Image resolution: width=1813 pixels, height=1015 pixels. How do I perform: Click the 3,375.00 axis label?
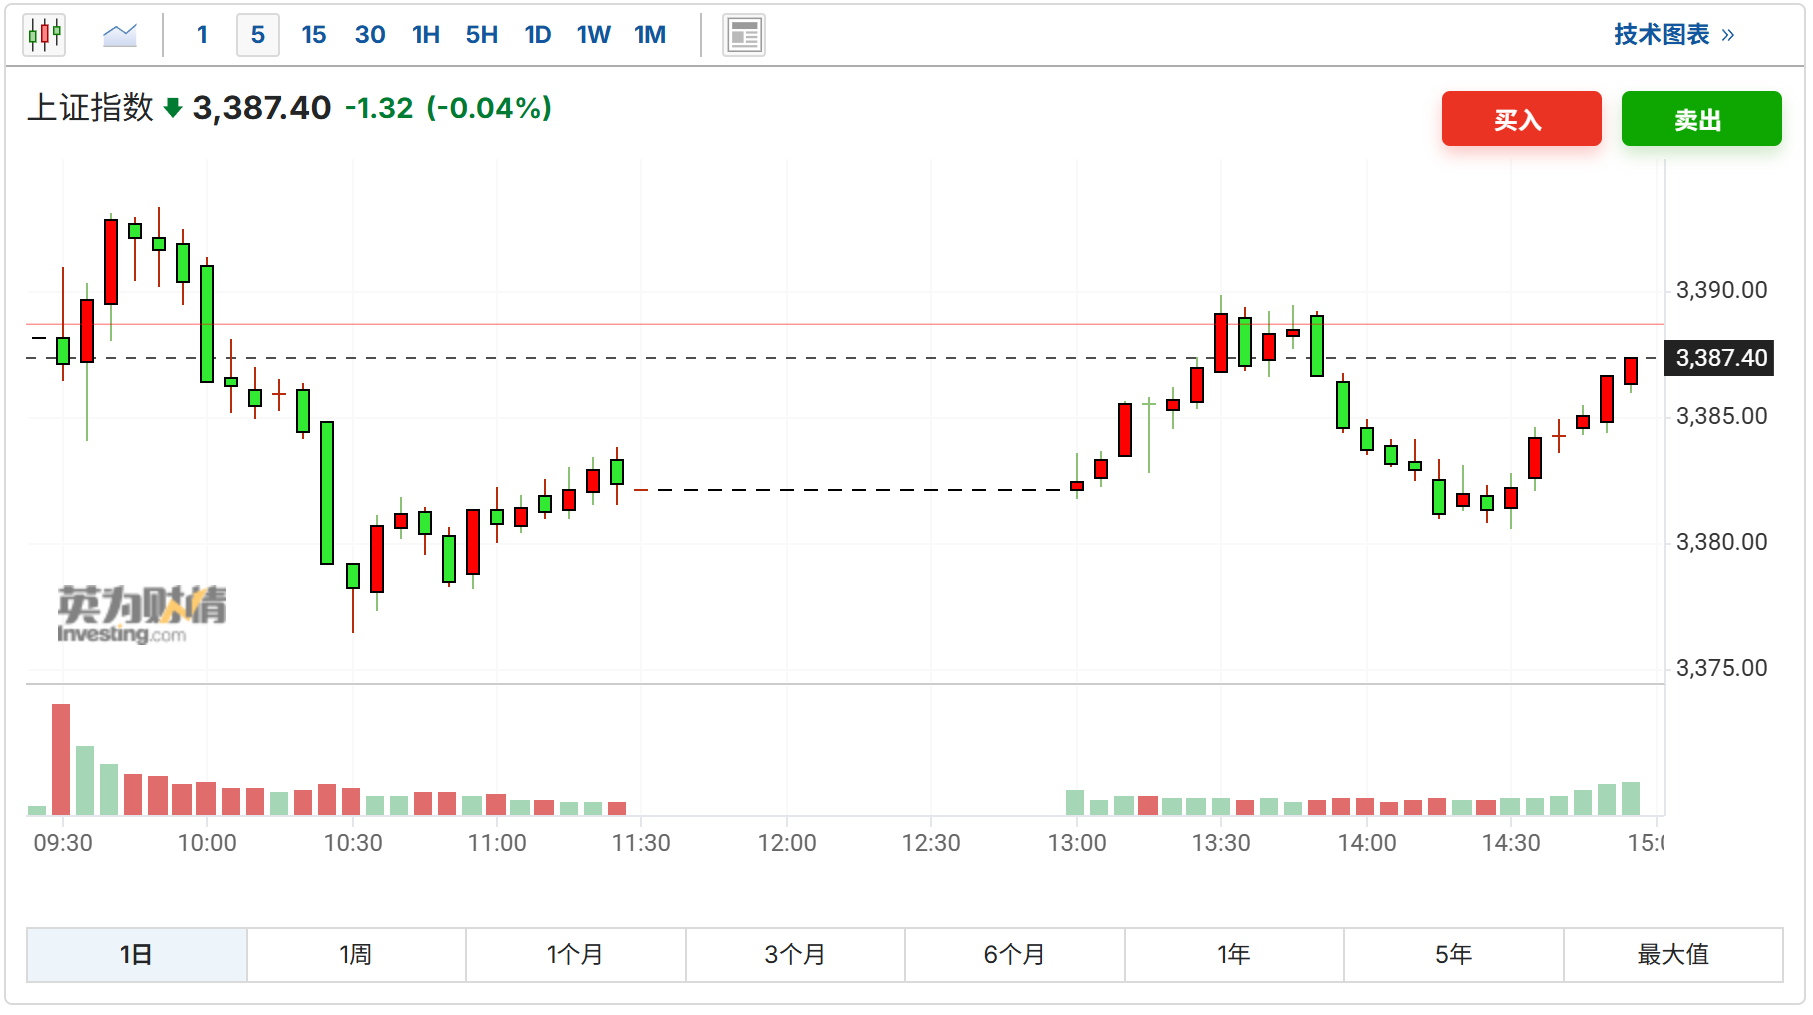1721,668
